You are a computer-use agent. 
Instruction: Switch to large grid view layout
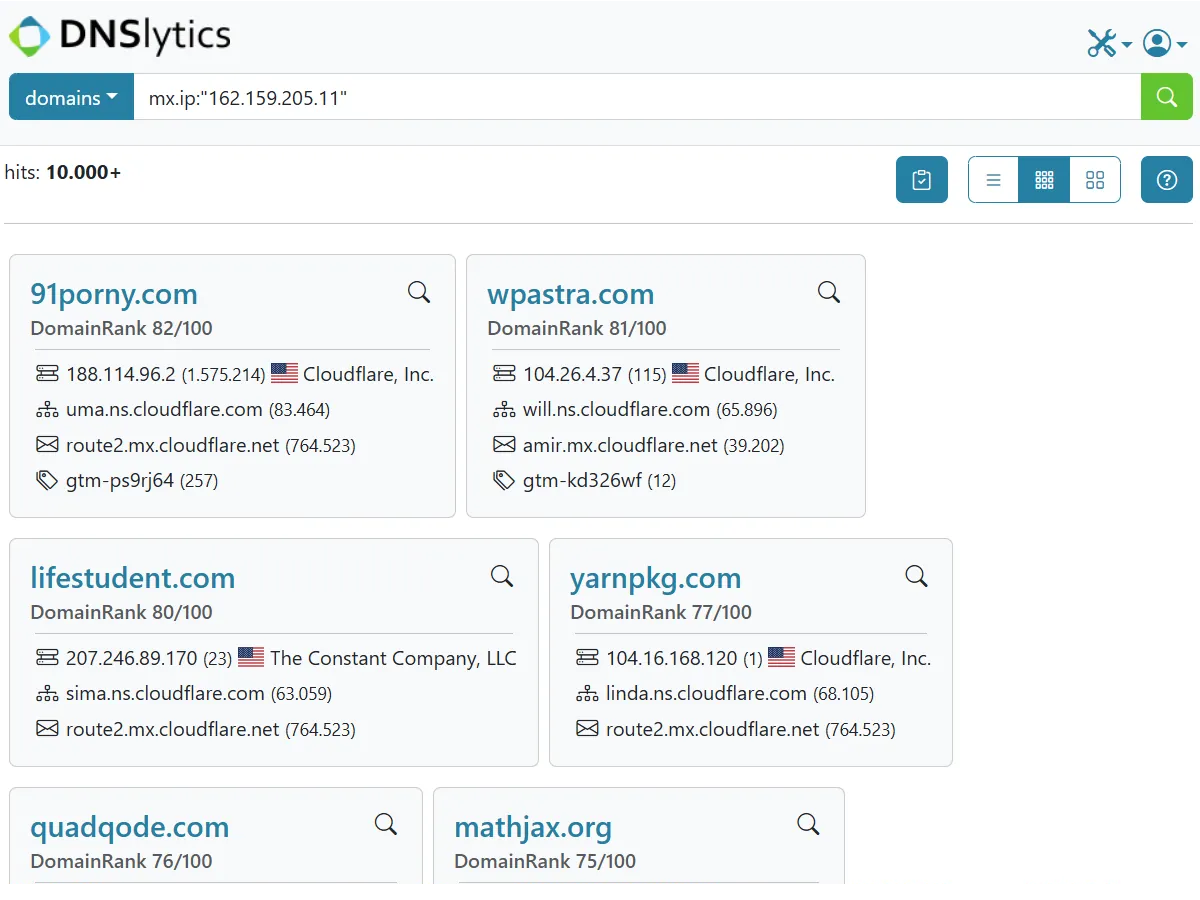[1095, 180]
